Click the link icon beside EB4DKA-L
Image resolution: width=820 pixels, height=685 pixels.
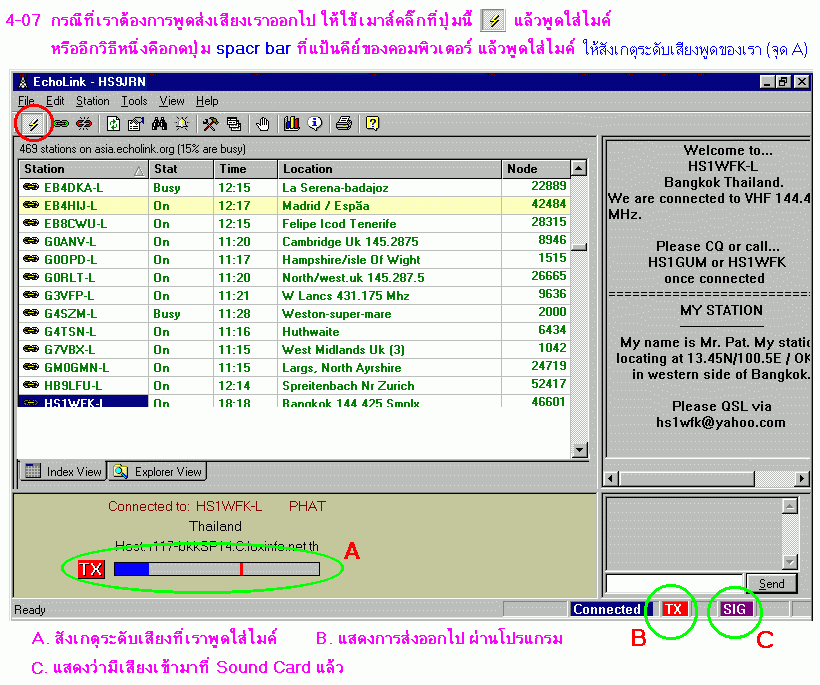pyautogui.click(x=31, y=187)
